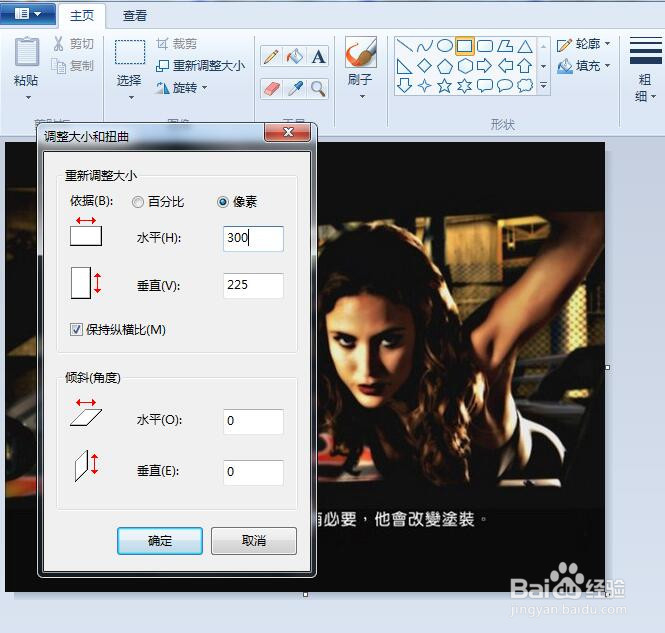Click the 水平(H) width input field

[x=253, y=238]
